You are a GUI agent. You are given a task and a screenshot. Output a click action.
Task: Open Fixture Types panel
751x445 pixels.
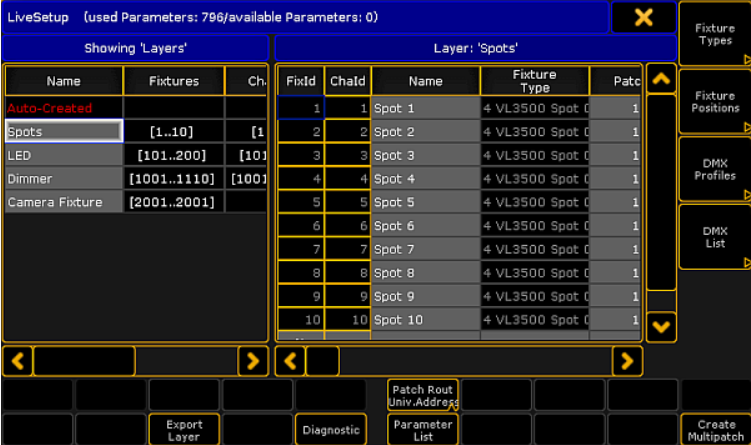click(714, 34)
